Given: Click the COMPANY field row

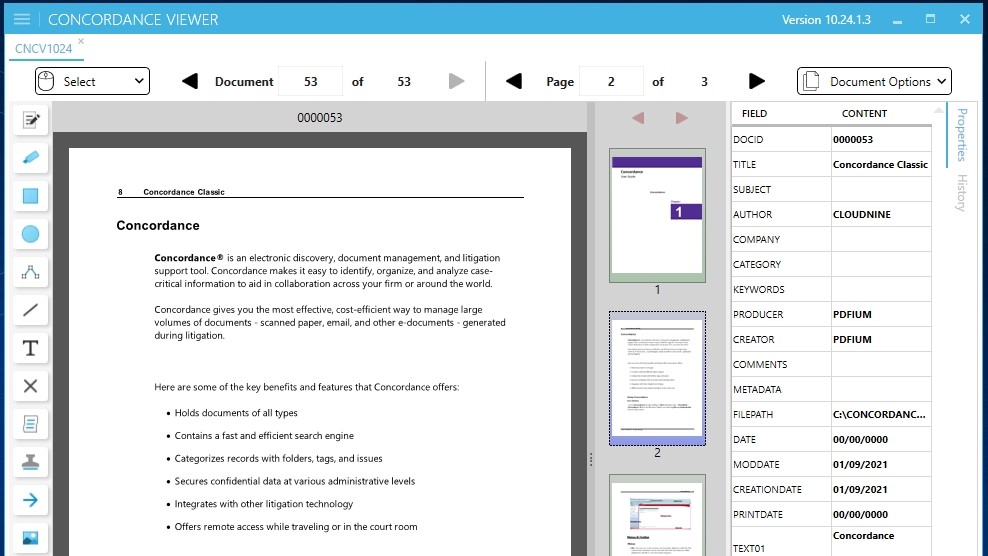Looking at the screenshot, I should tap(831, 240).
